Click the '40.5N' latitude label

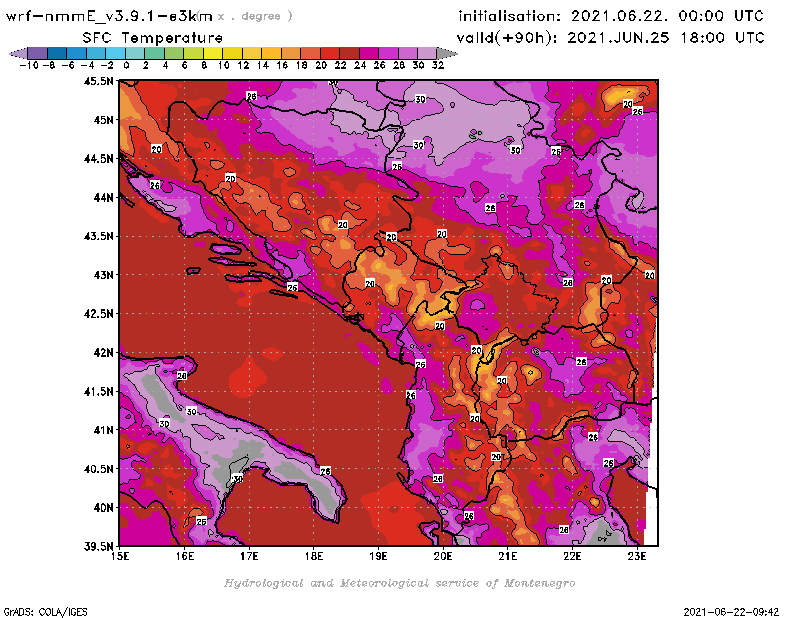click(98, 469)
